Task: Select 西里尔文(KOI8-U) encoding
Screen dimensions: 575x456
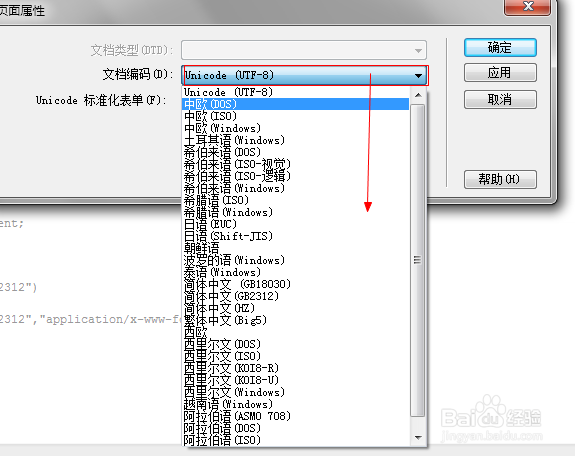Action: point(296,380)
